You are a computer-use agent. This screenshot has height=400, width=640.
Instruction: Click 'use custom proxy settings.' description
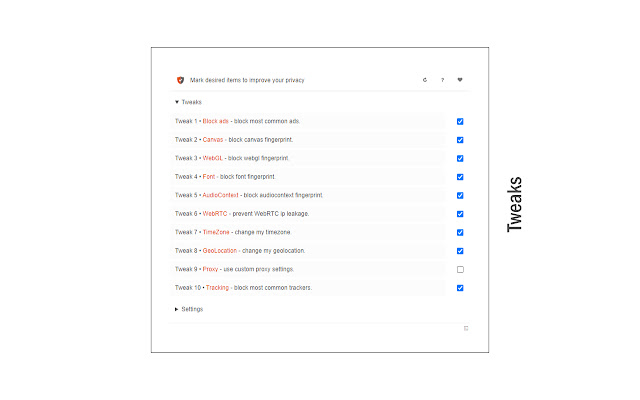coord(259,269)
